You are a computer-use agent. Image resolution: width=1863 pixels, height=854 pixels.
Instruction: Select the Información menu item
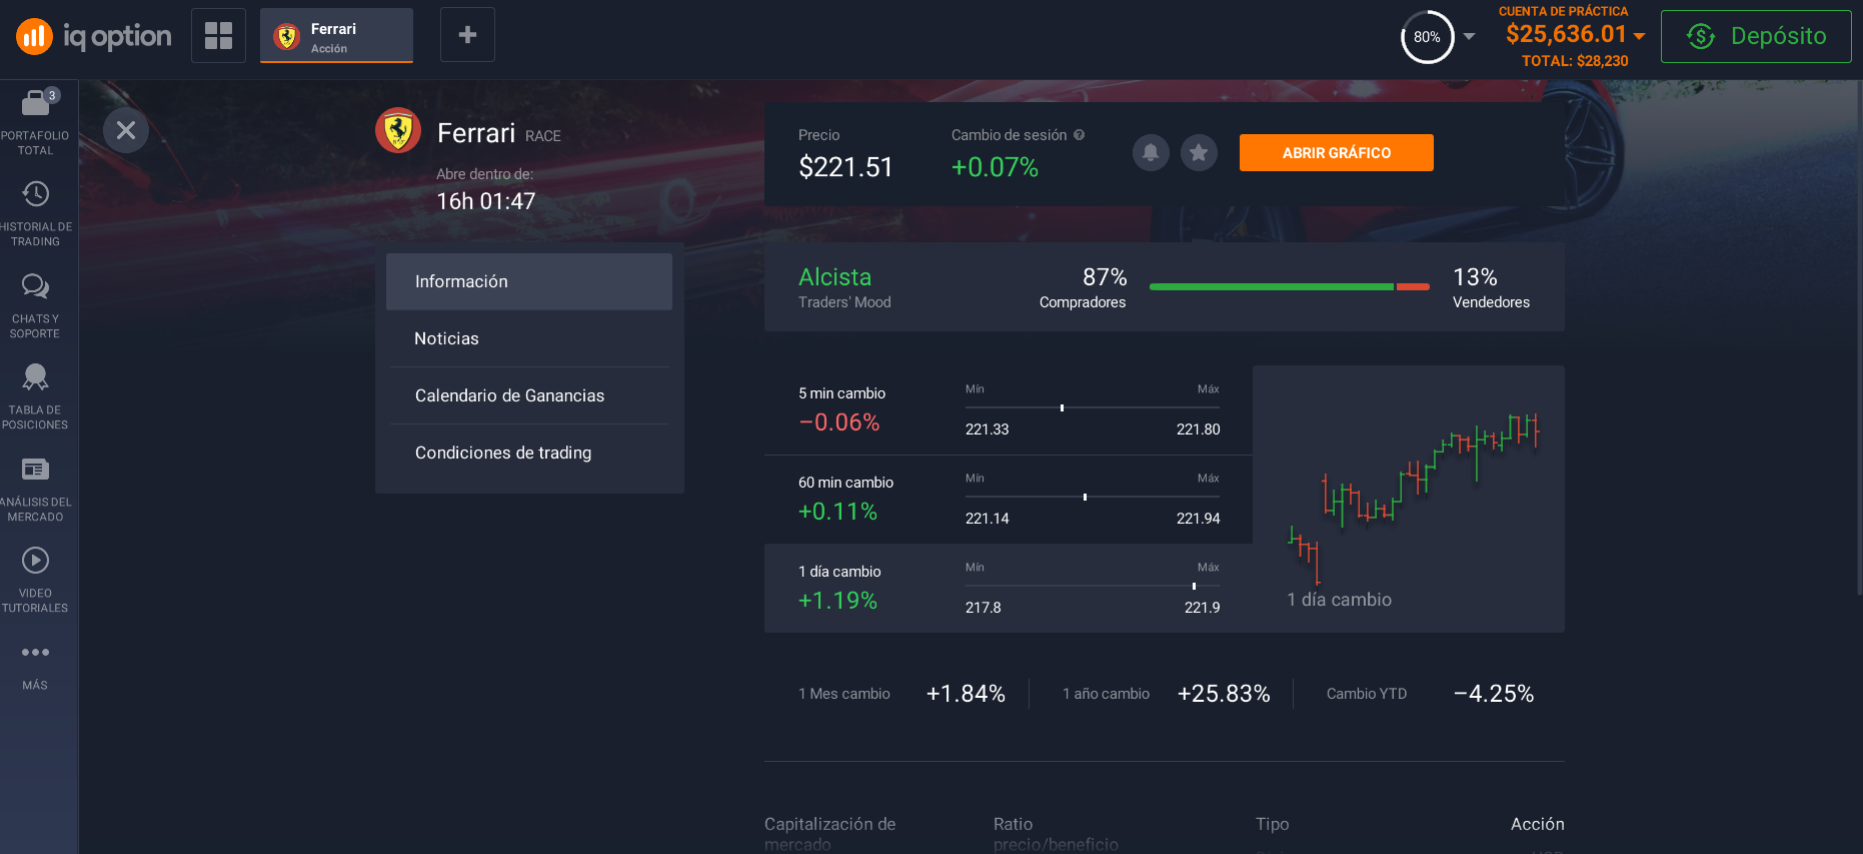(529, 282)
